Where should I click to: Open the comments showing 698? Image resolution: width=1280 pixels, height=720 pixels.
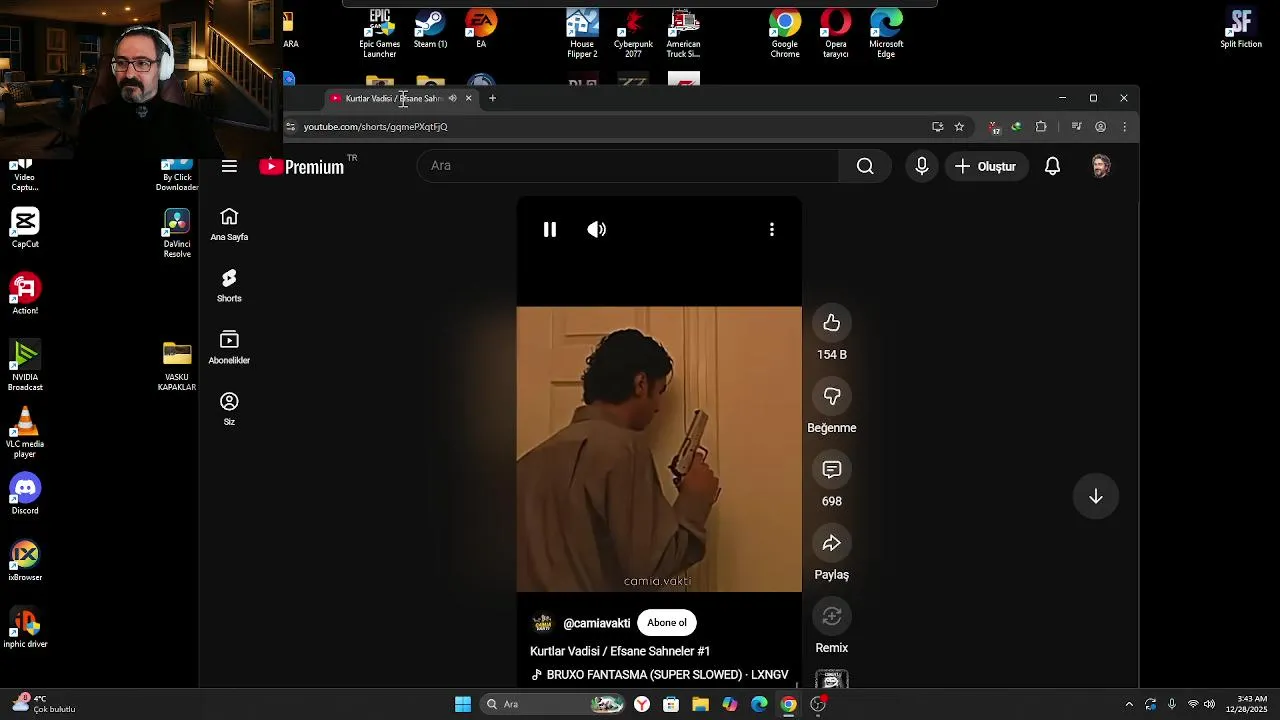point(832,470)
